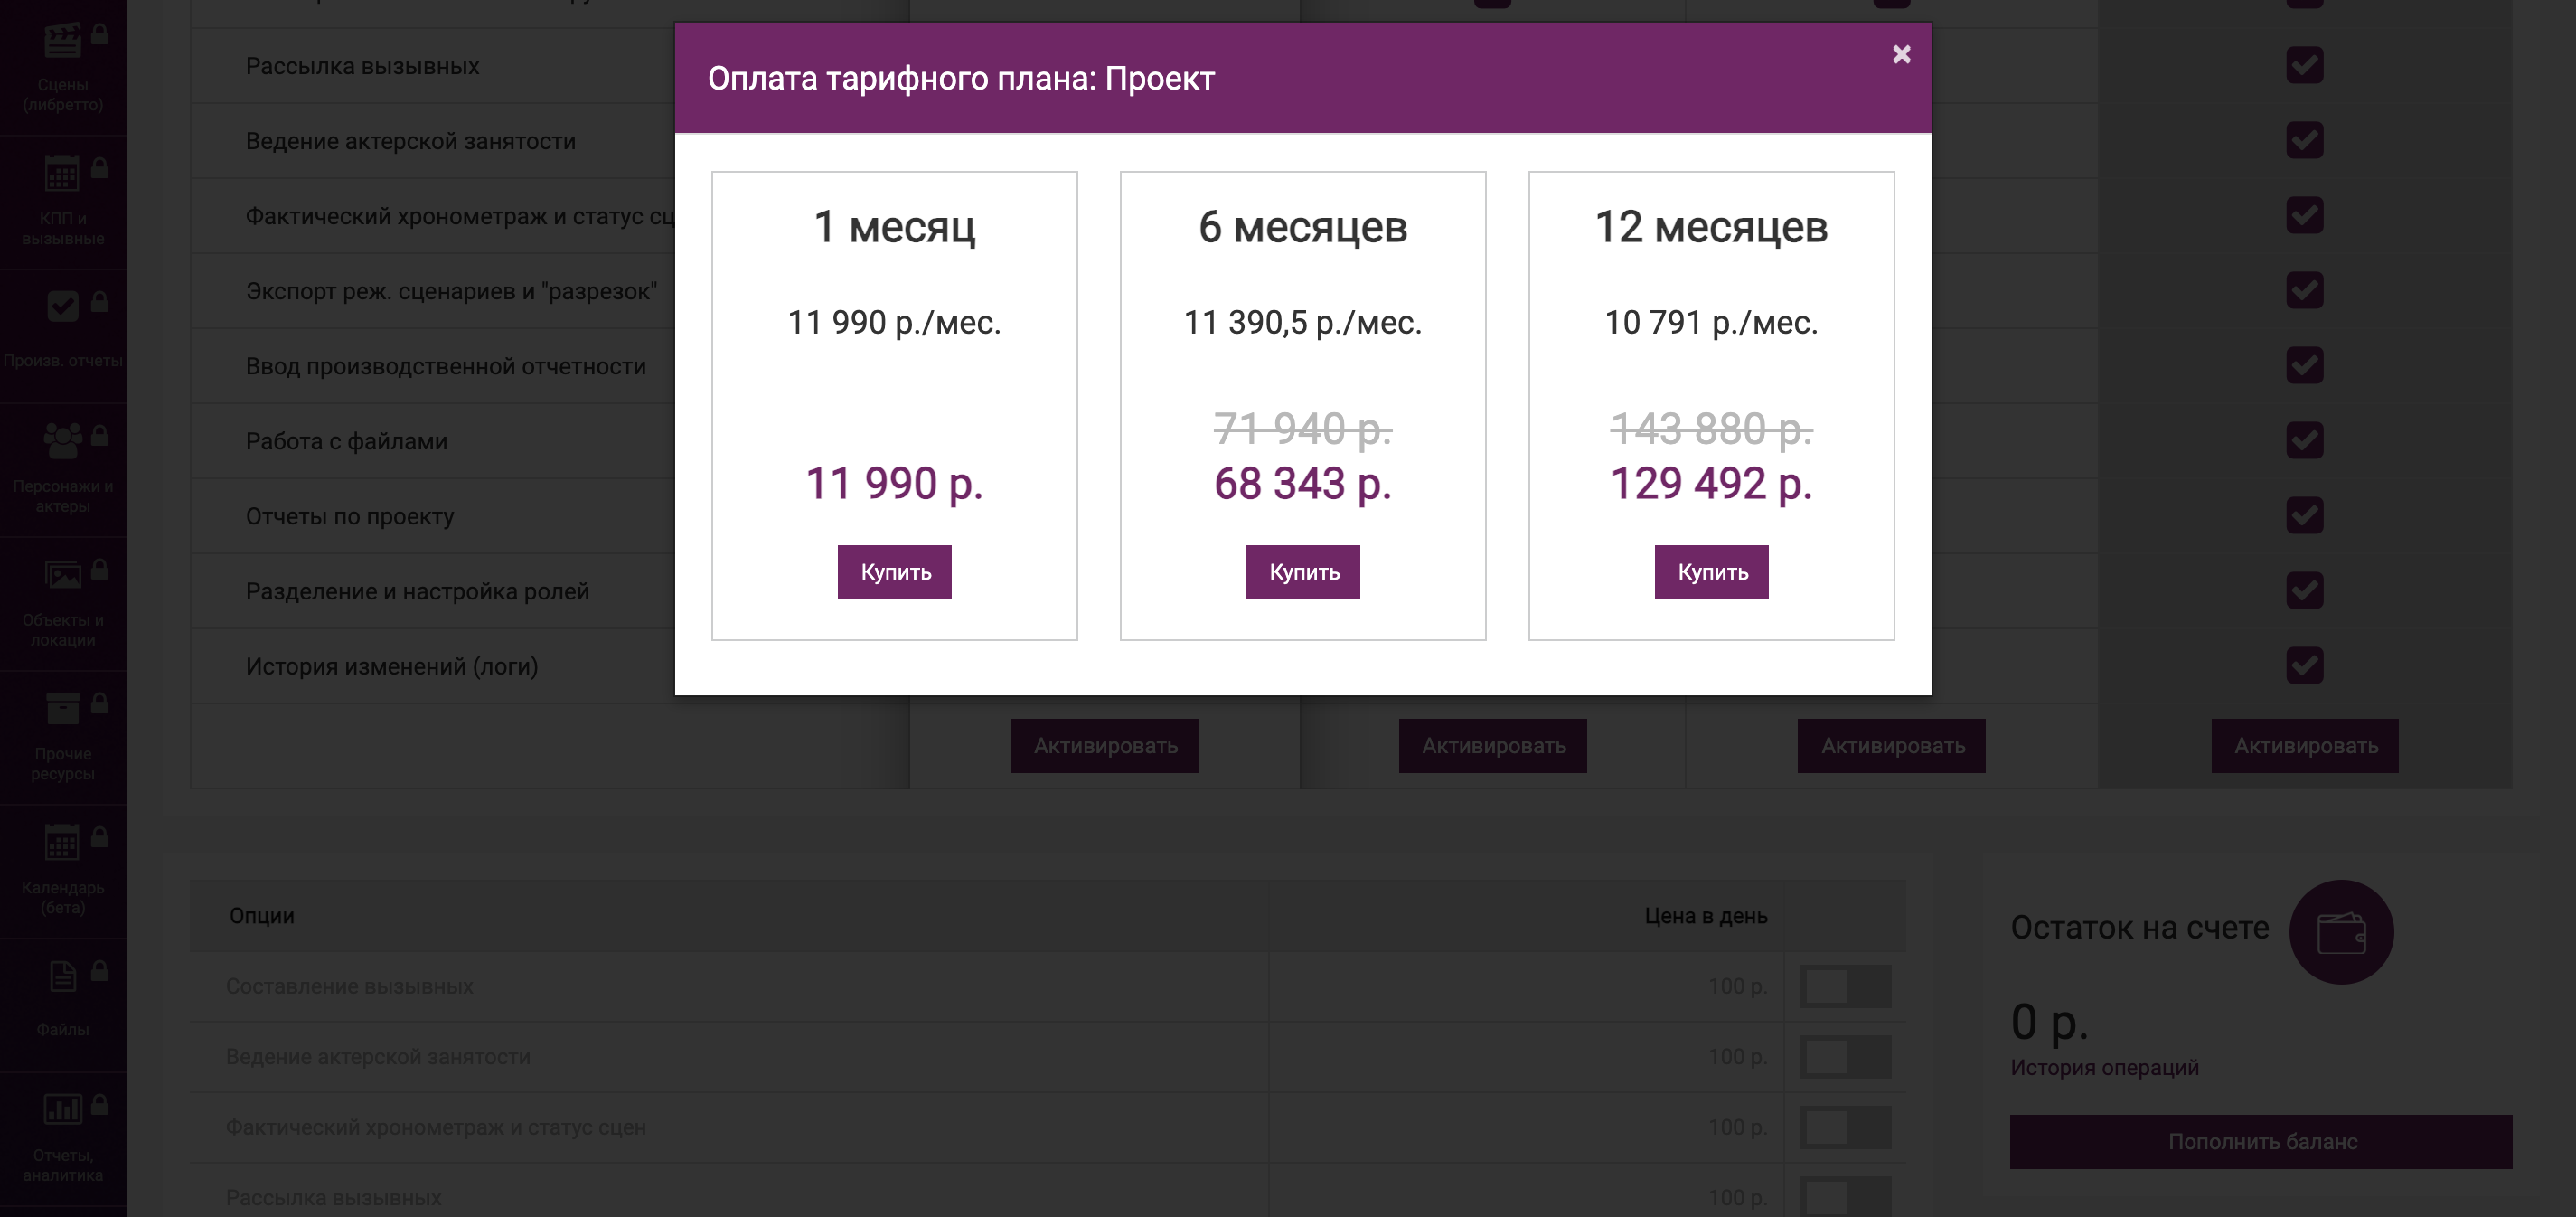The height and width of the screenshot is (1217, 2576).
Task: Click first Активировать button in plans table
Action: pos(1104,746)
